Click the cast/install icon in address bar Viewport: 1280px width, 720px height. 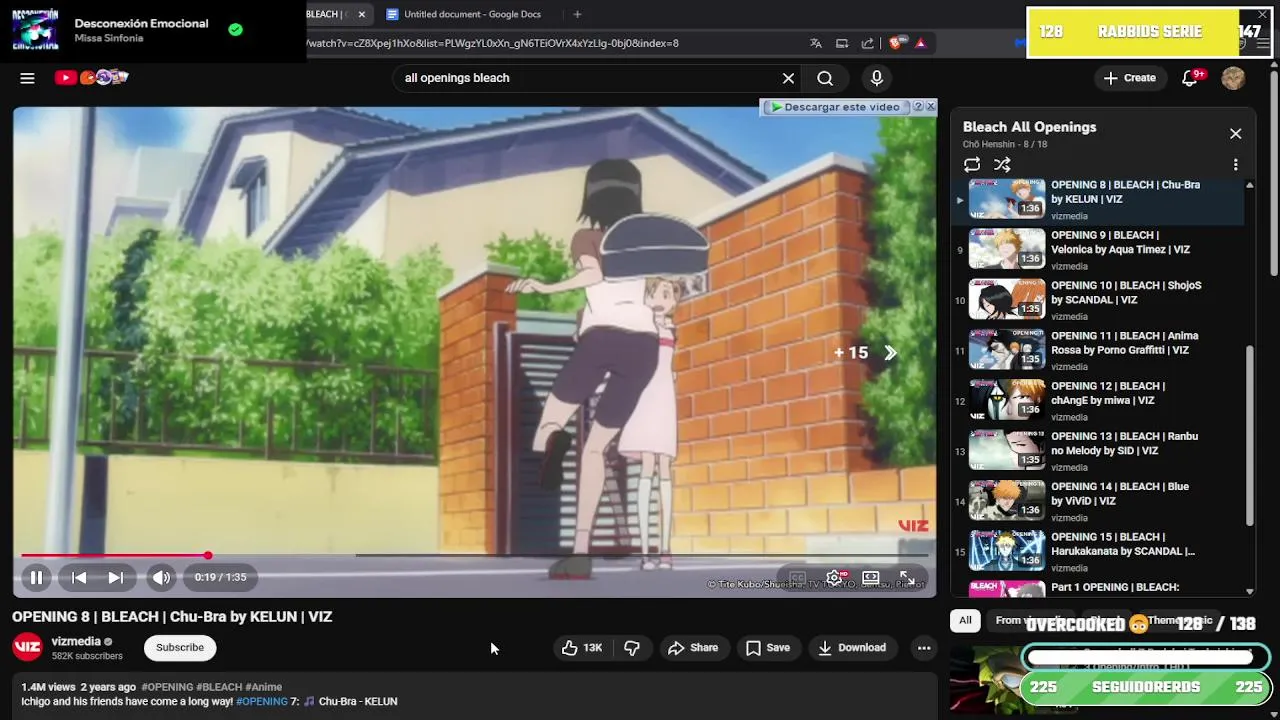tap(842, 43)
